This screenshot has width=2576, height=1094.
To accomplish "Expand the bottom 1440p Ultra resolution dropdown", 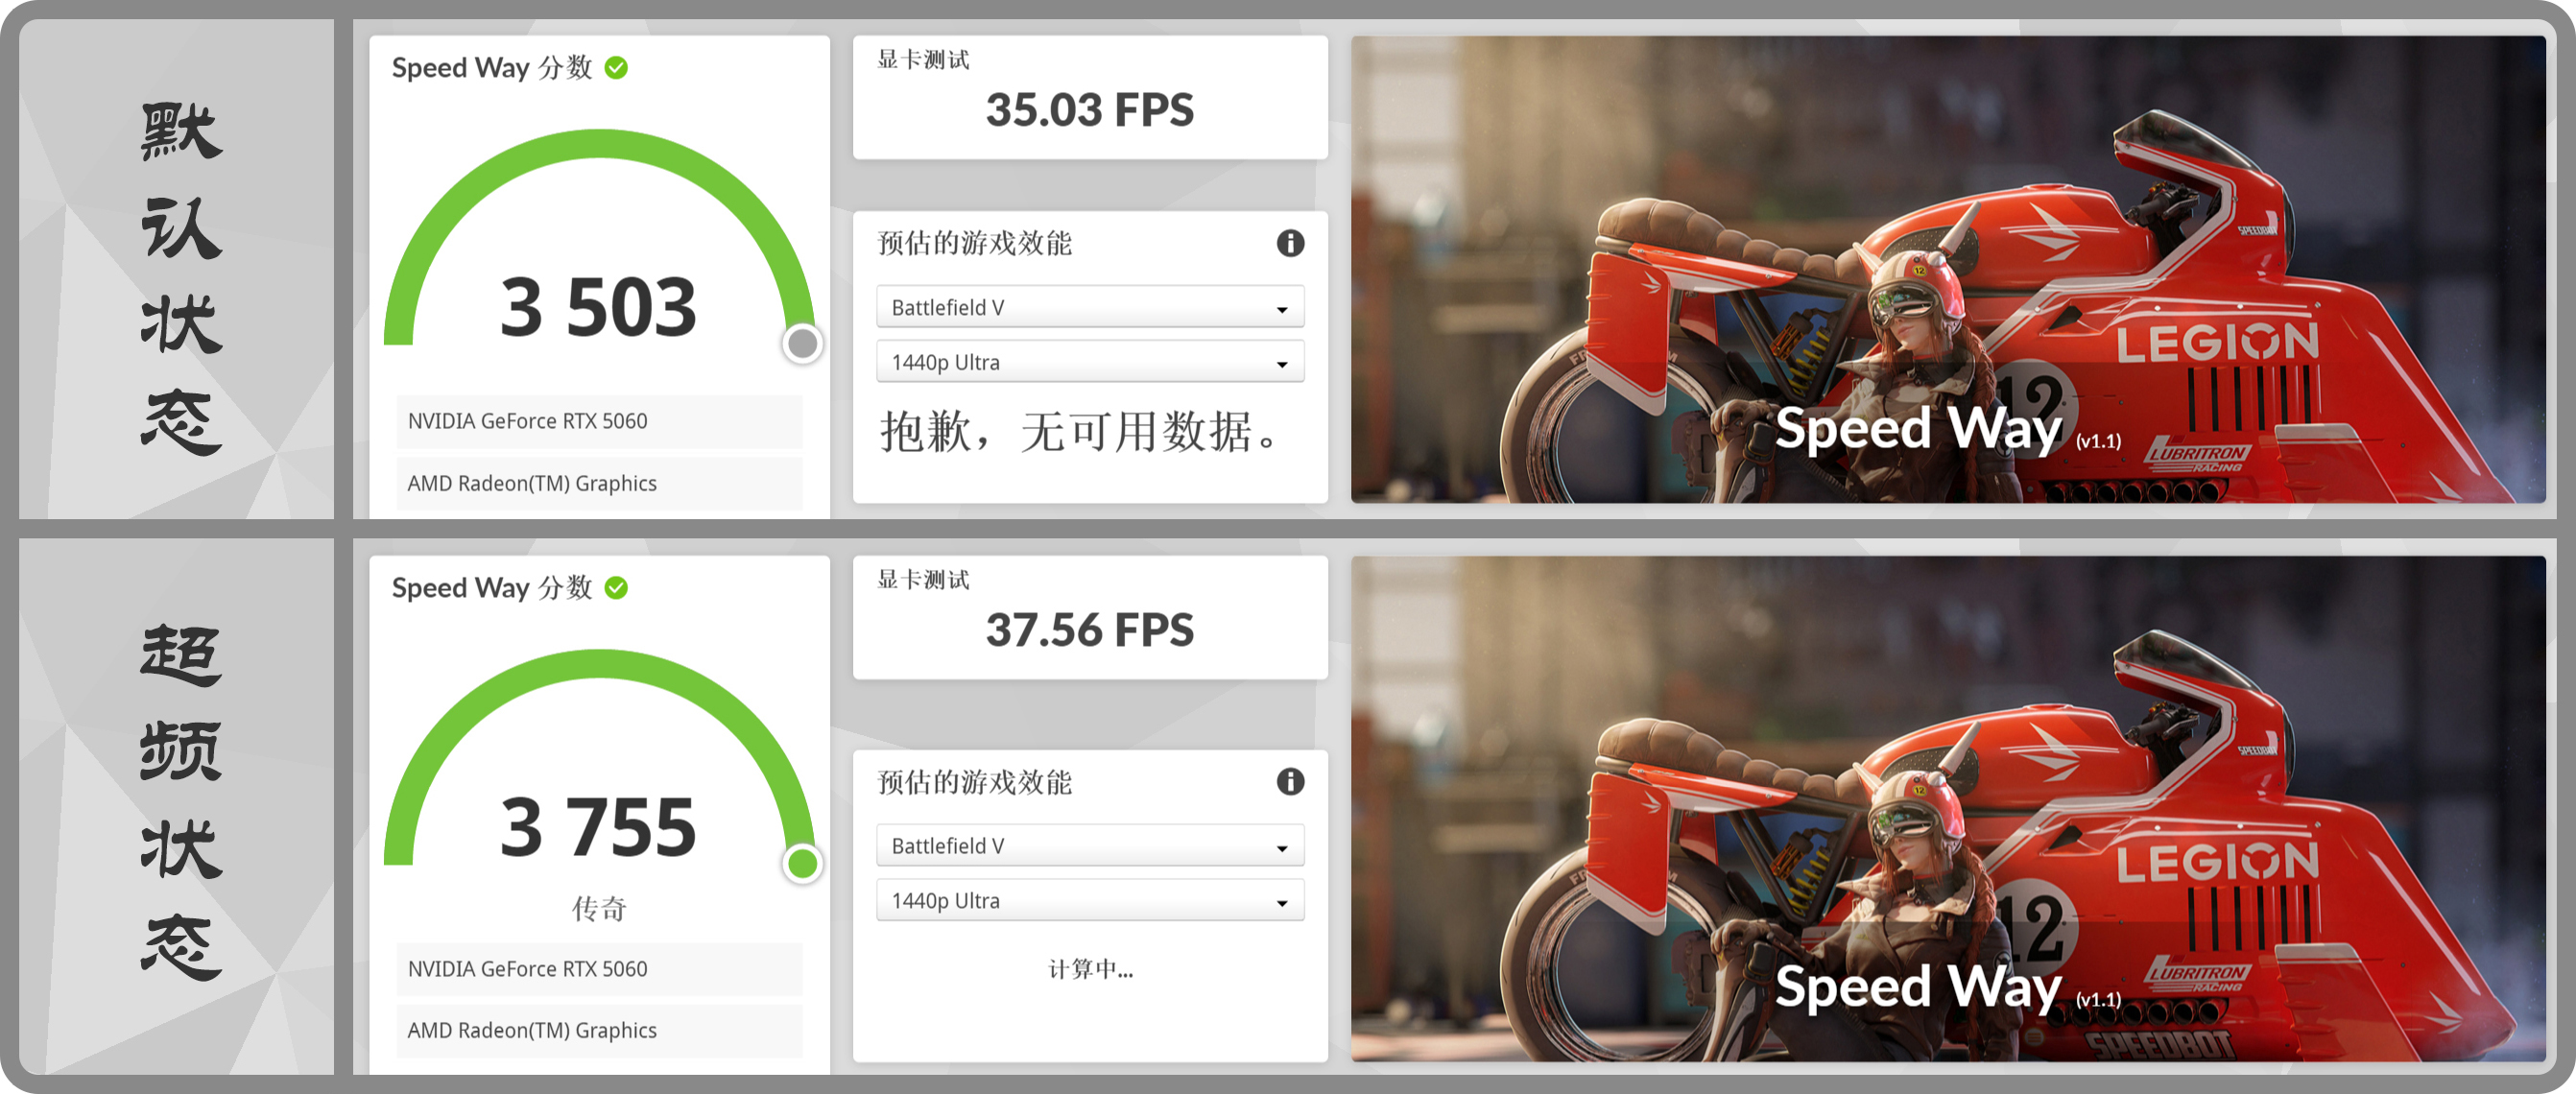I will 1090,901.
